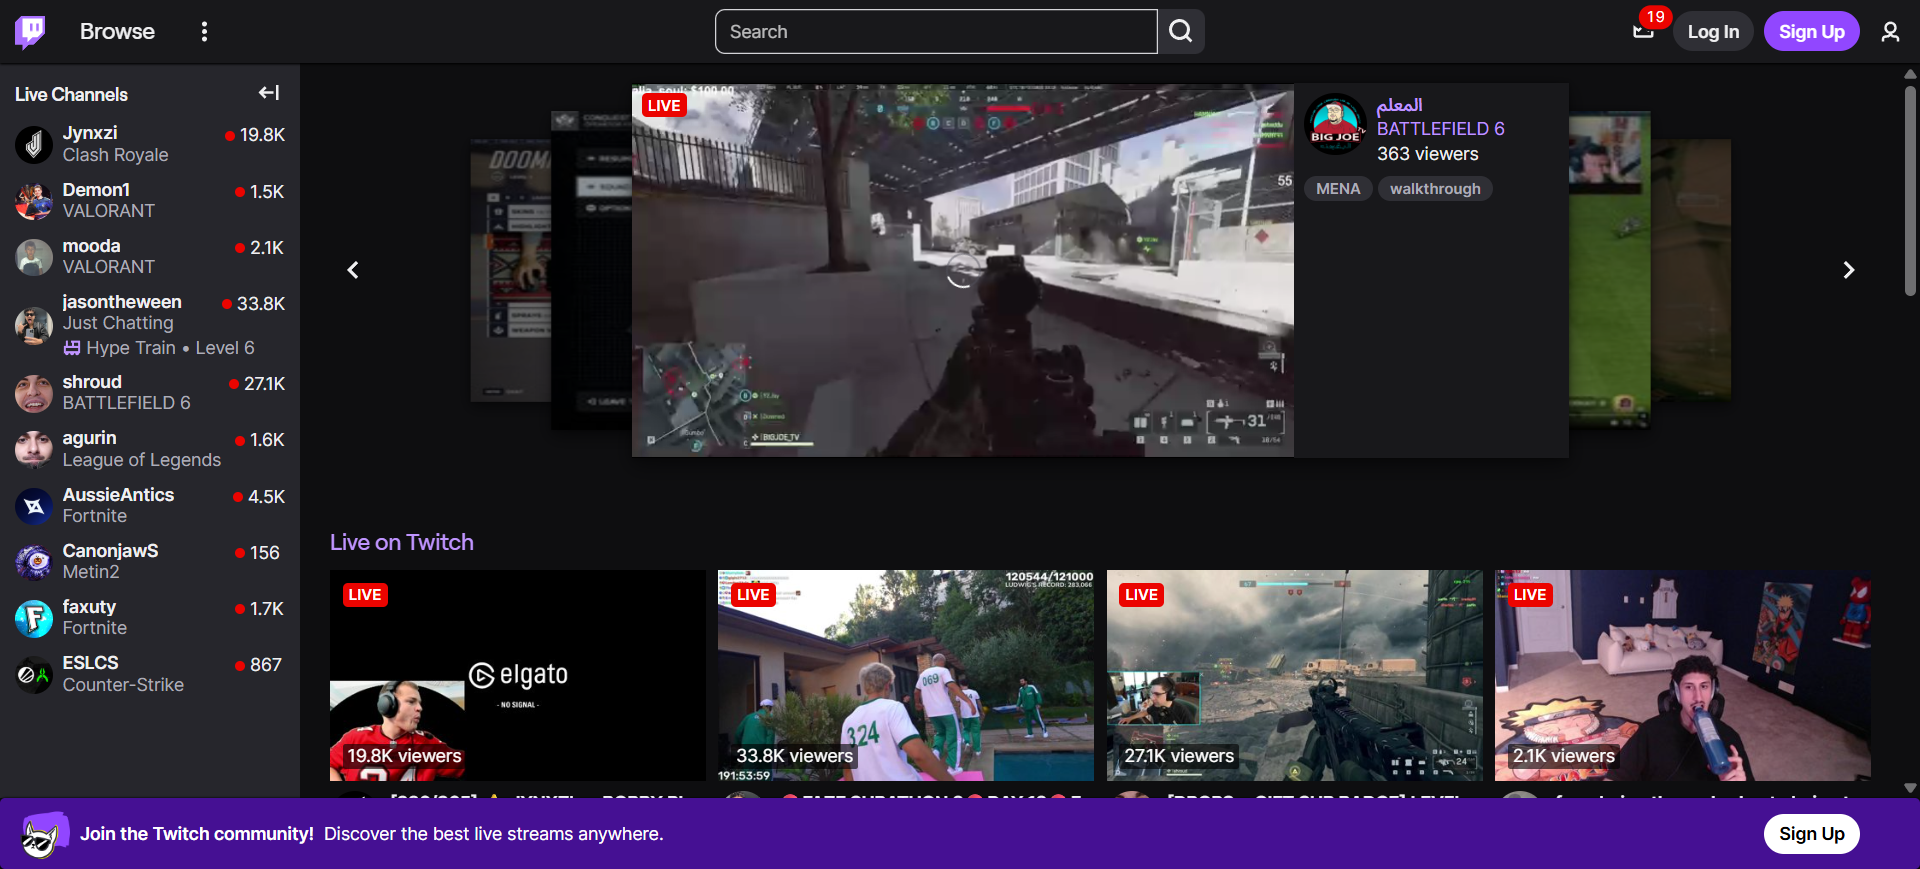Open mooda channel row name

91,246
